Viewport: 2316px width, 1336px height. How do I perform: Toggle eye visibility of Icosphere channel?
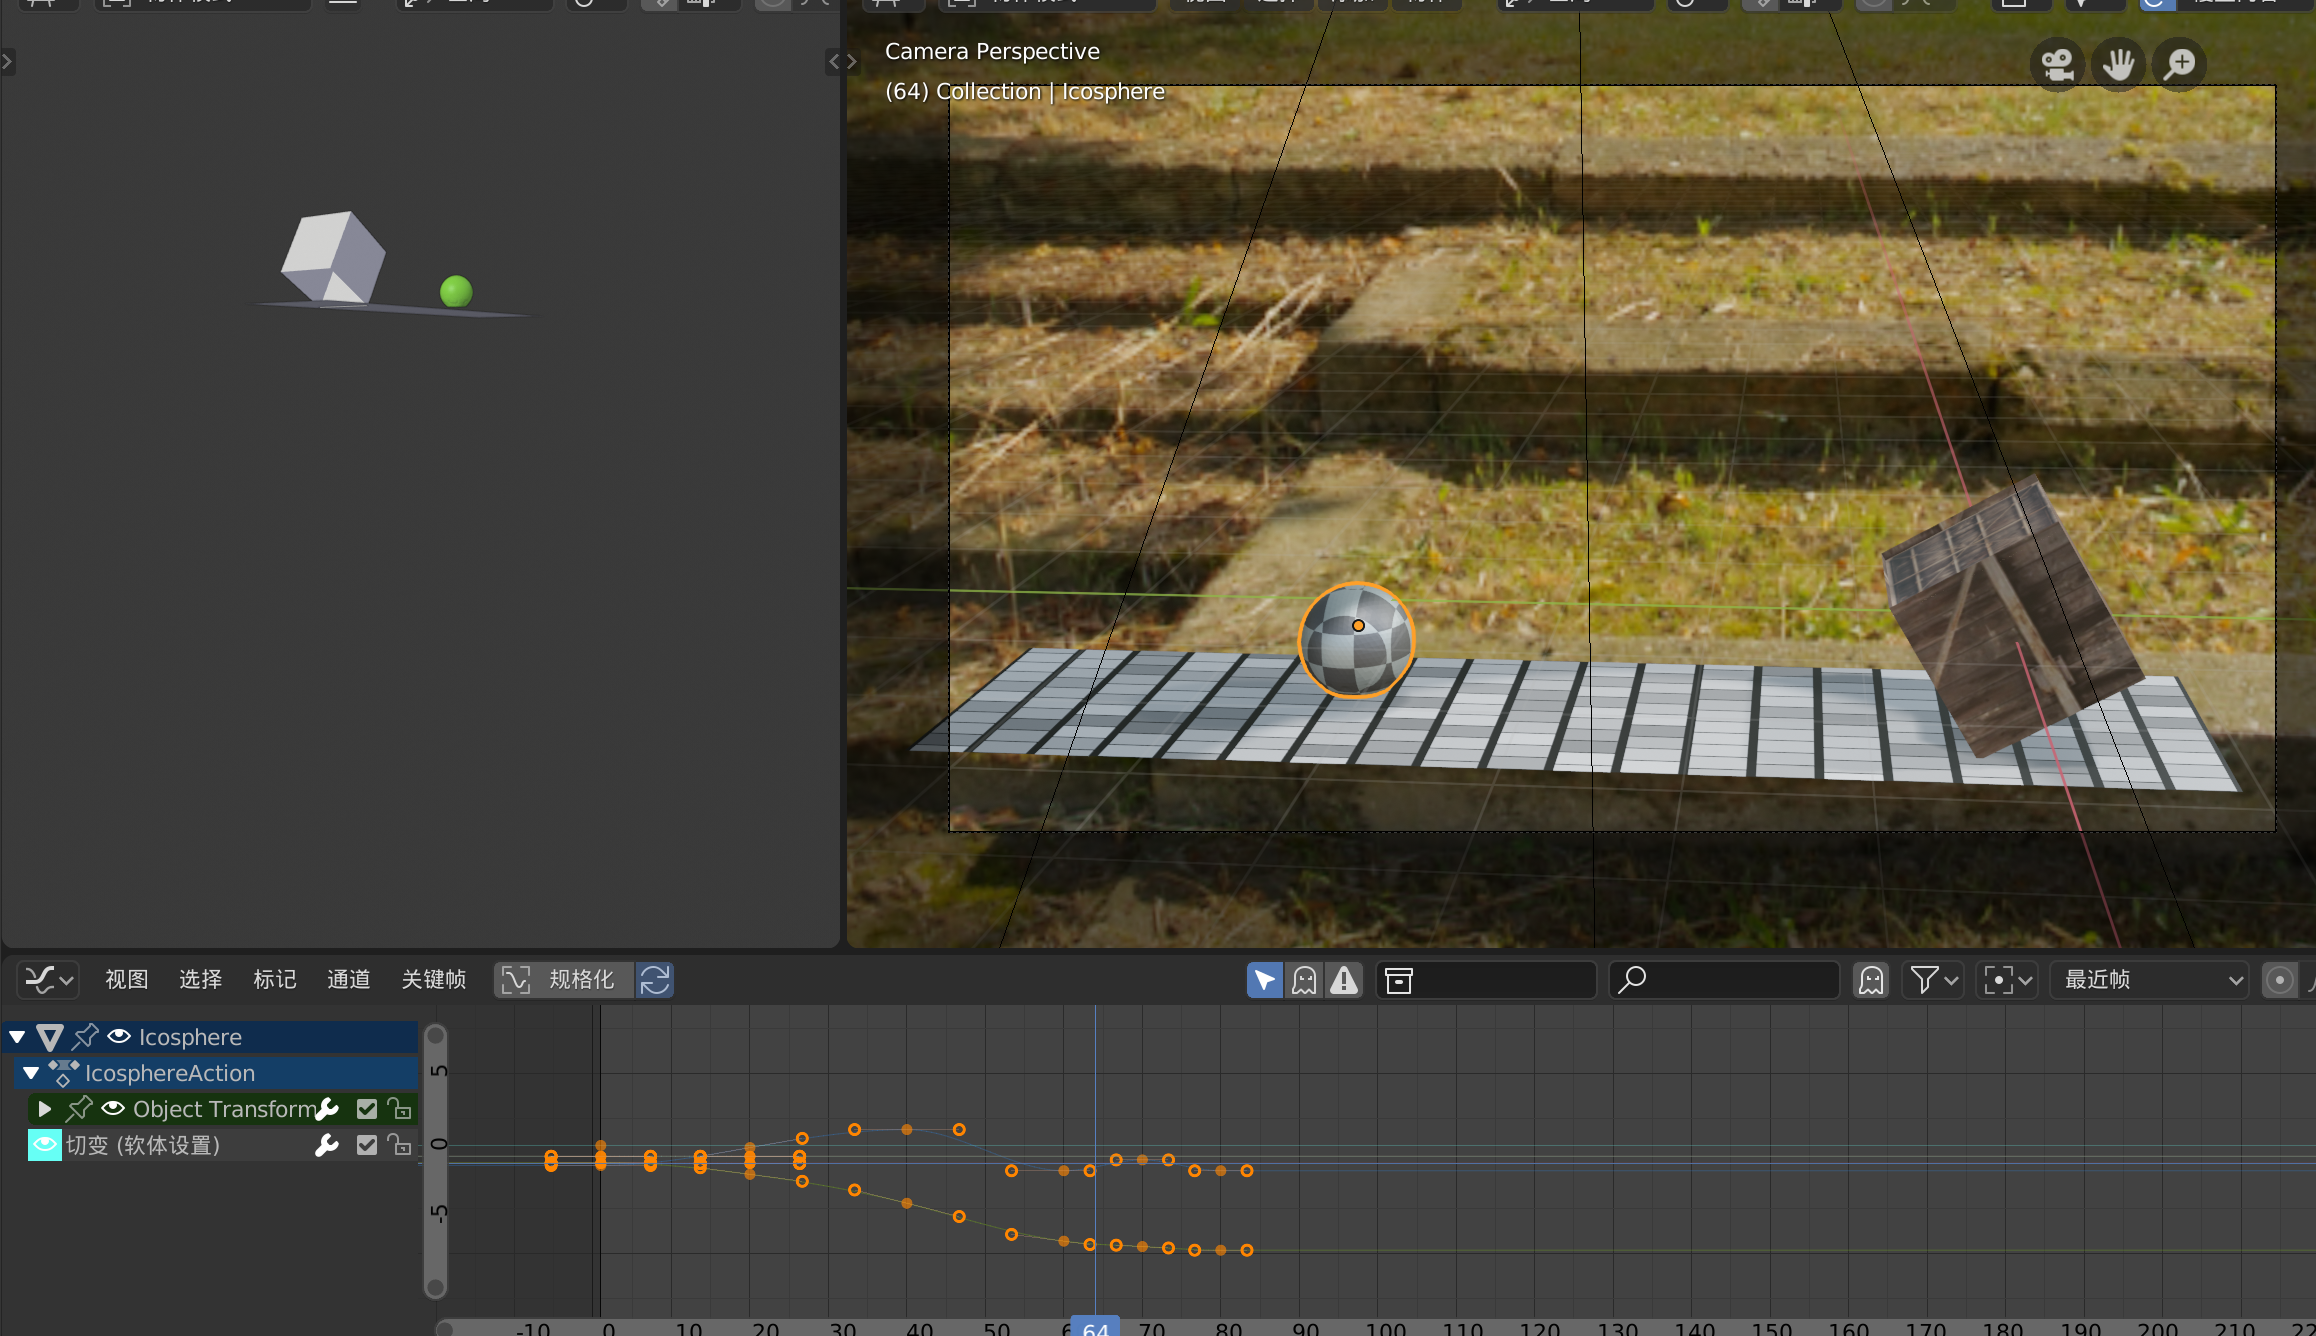pyautogui.click(x=119, y=1036)
